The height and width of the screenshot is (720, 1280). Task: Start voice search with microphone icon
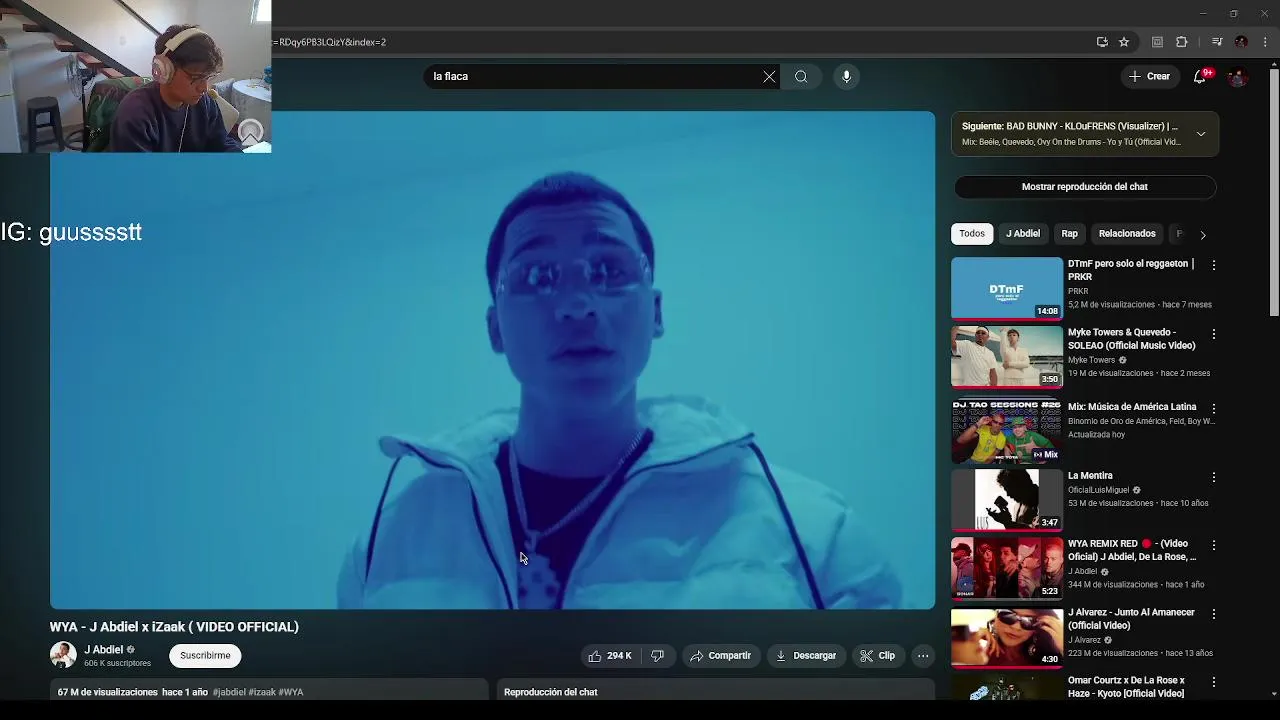coord(846,76)
